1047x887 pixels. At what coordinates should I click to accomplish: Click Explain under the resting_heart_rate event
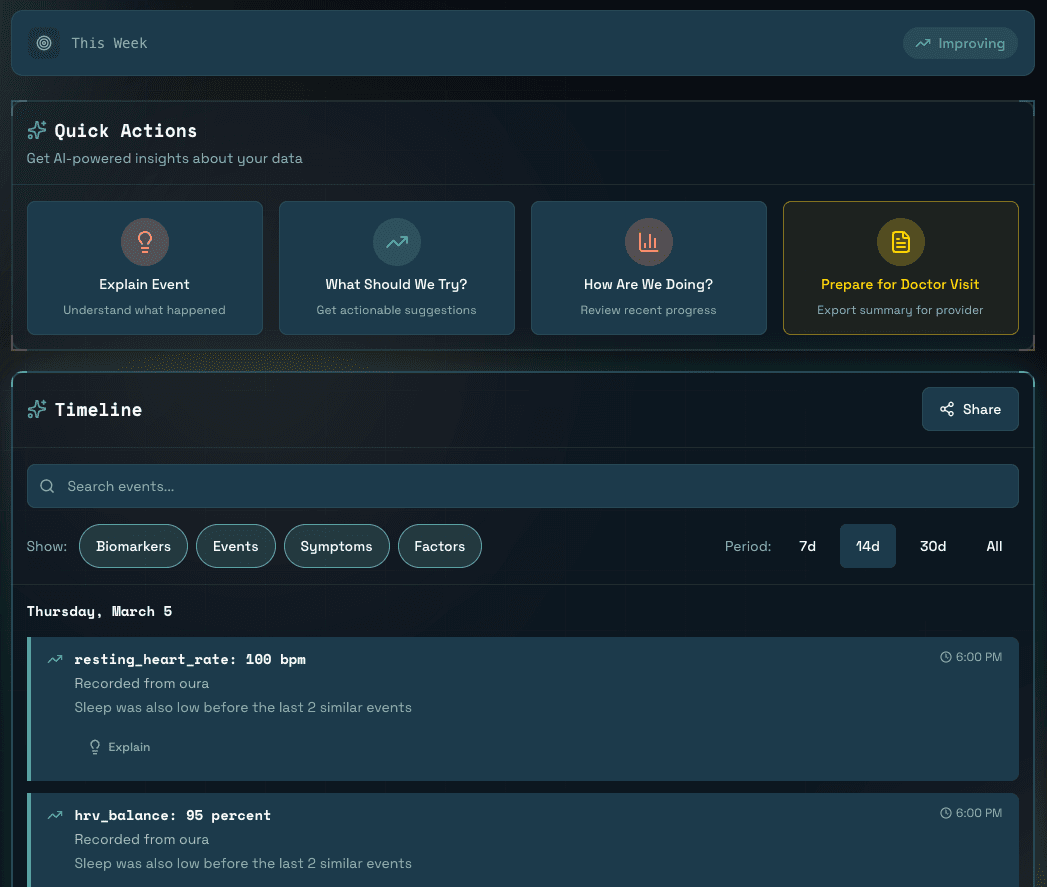click(x=119, y=746)
